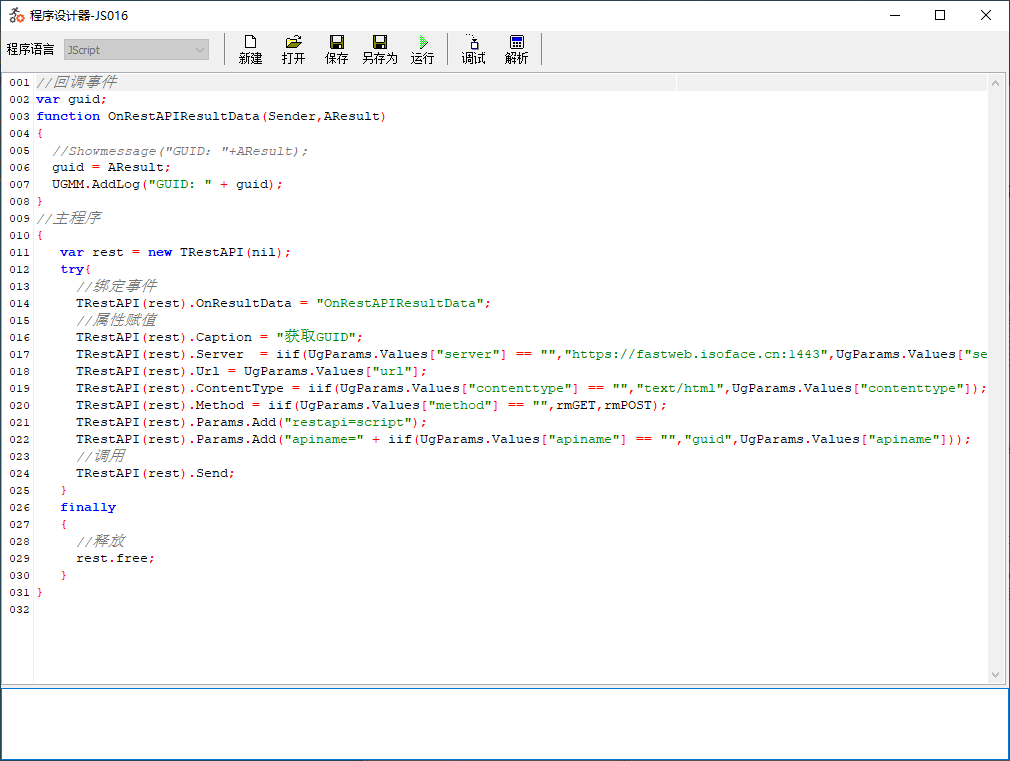Save the script with the 保存 icon

click(336, 50)
